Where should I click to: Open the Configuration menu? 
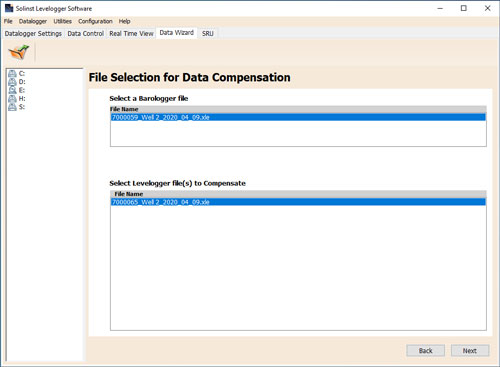[x=95, y=21]
